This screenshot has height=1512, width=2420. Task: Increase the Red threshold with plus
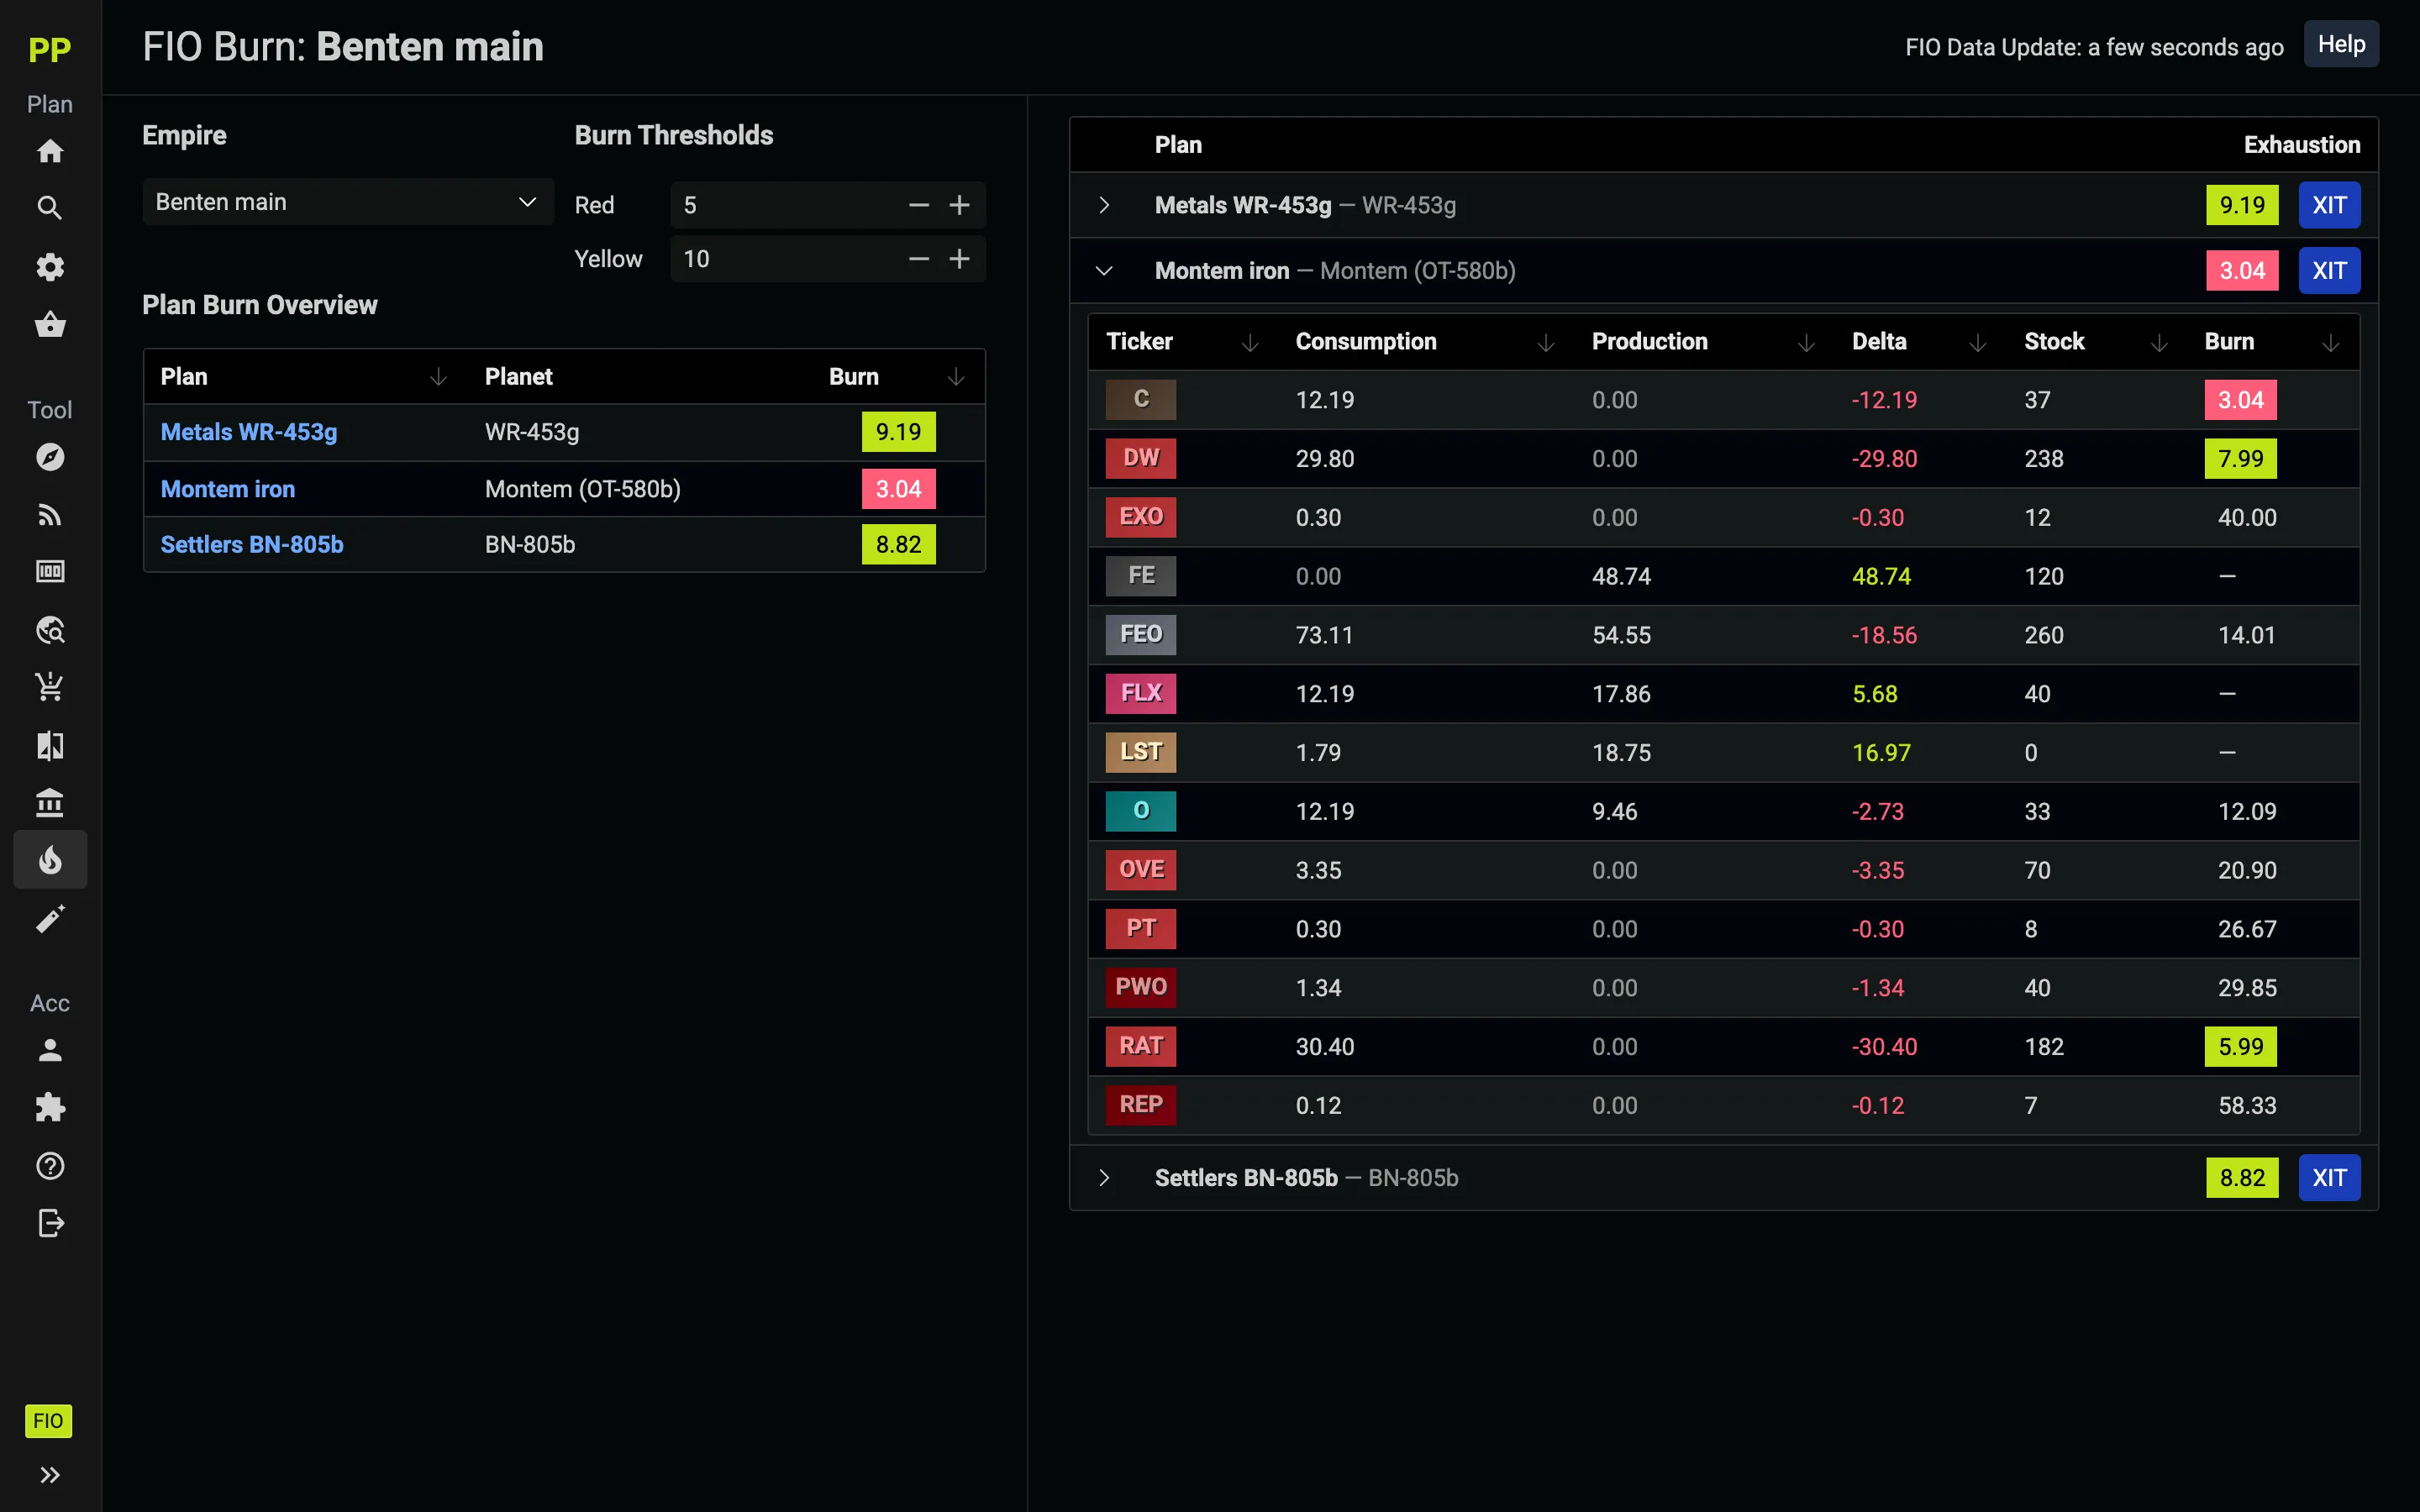point(959,205)
